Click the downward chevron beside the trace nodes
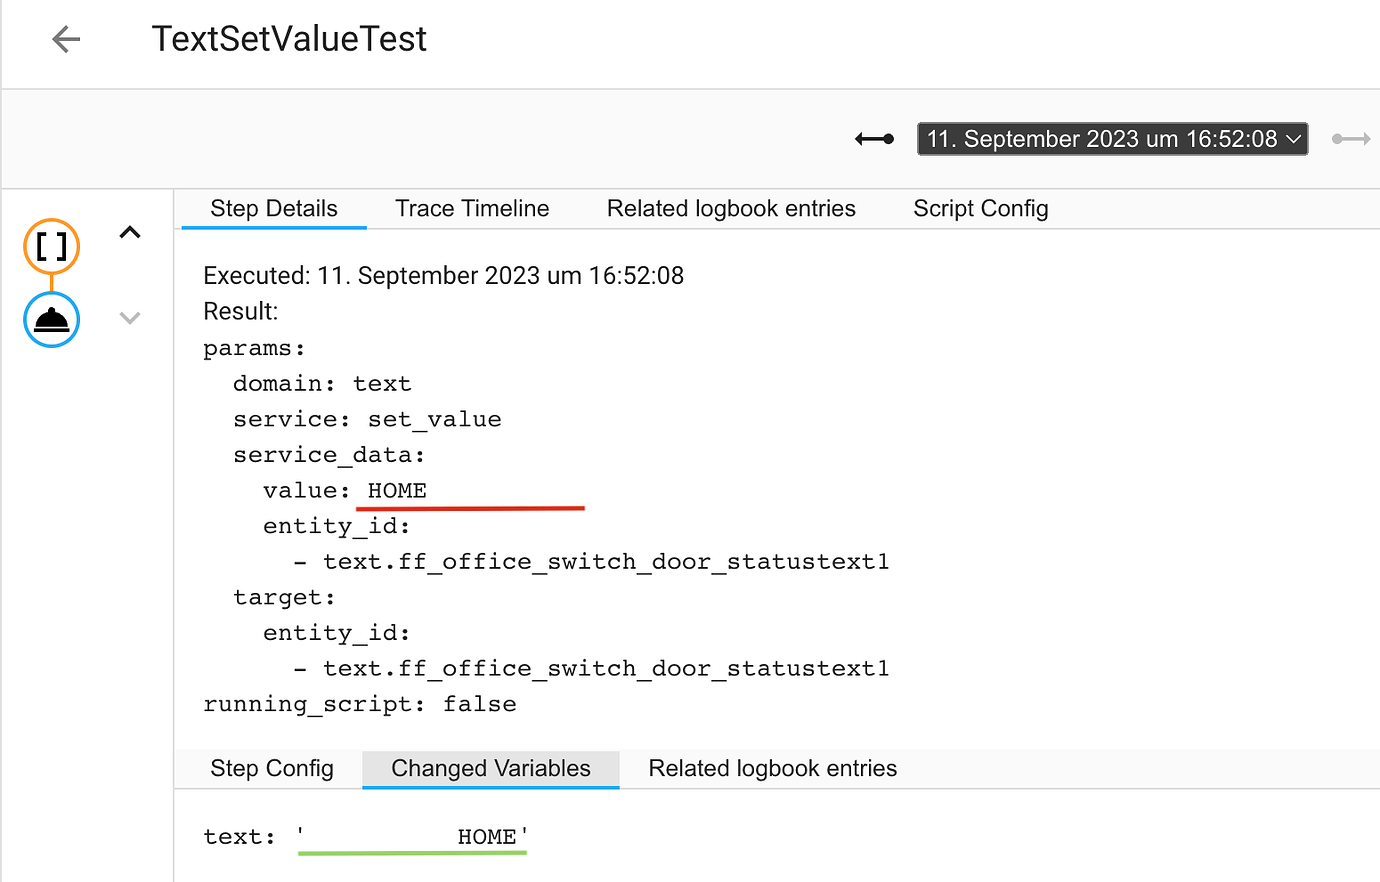This screenshot has height=882, width=1380. click(129, 318)
